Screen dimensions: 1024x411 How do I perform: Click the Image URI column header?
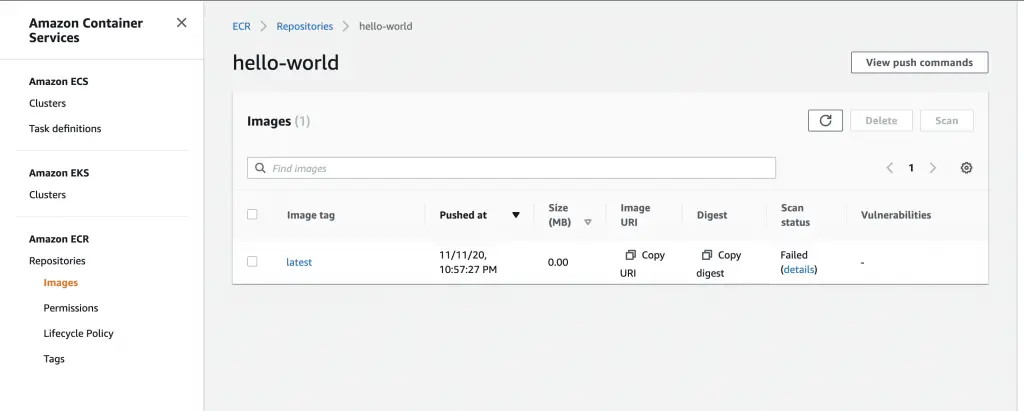(x=635, y=215)
